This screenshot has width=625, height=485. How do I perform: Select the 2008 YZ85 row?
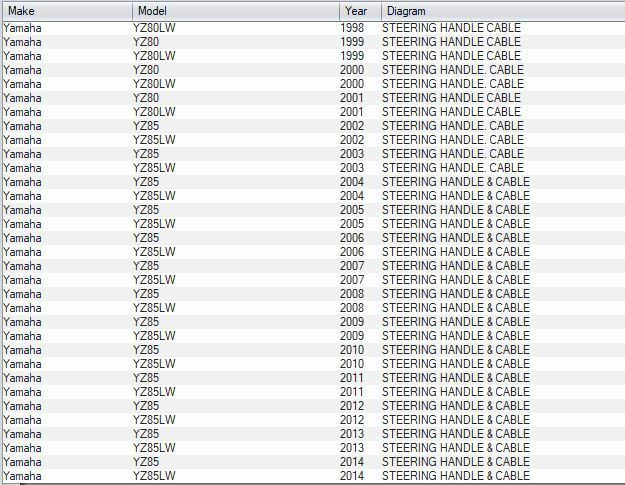pos(314,294)
